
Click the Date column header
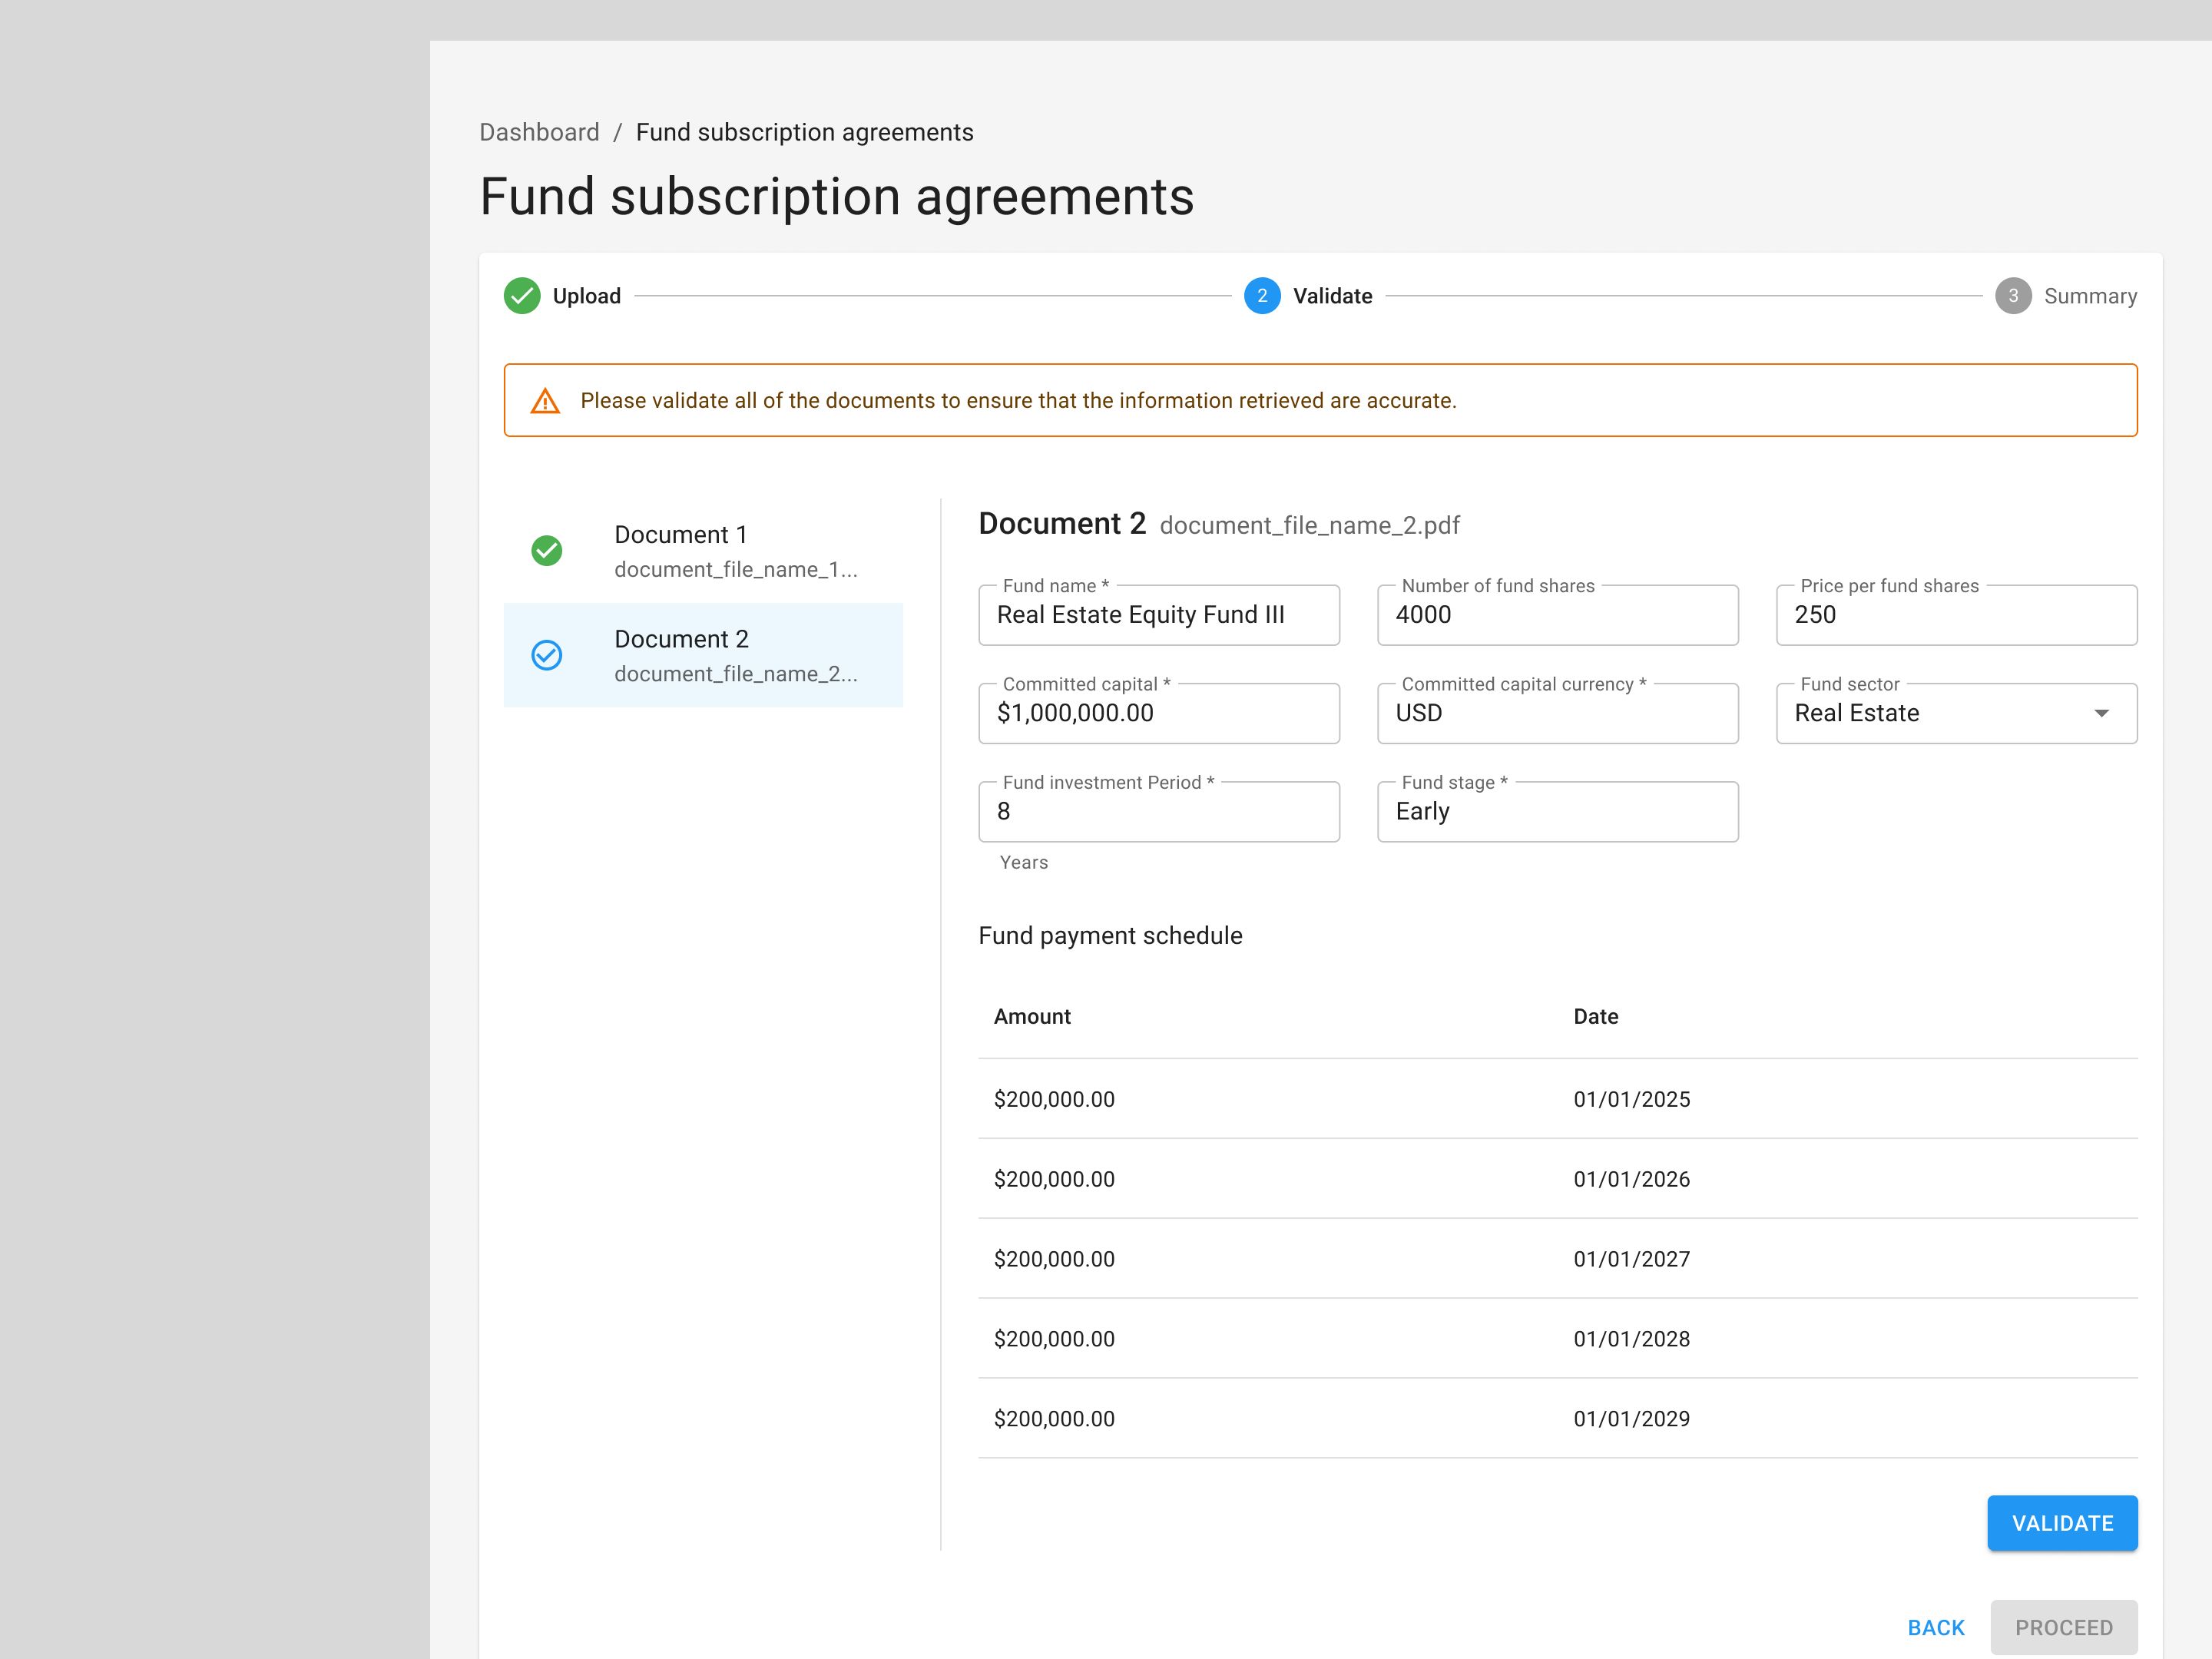tap(1595, 1016)
